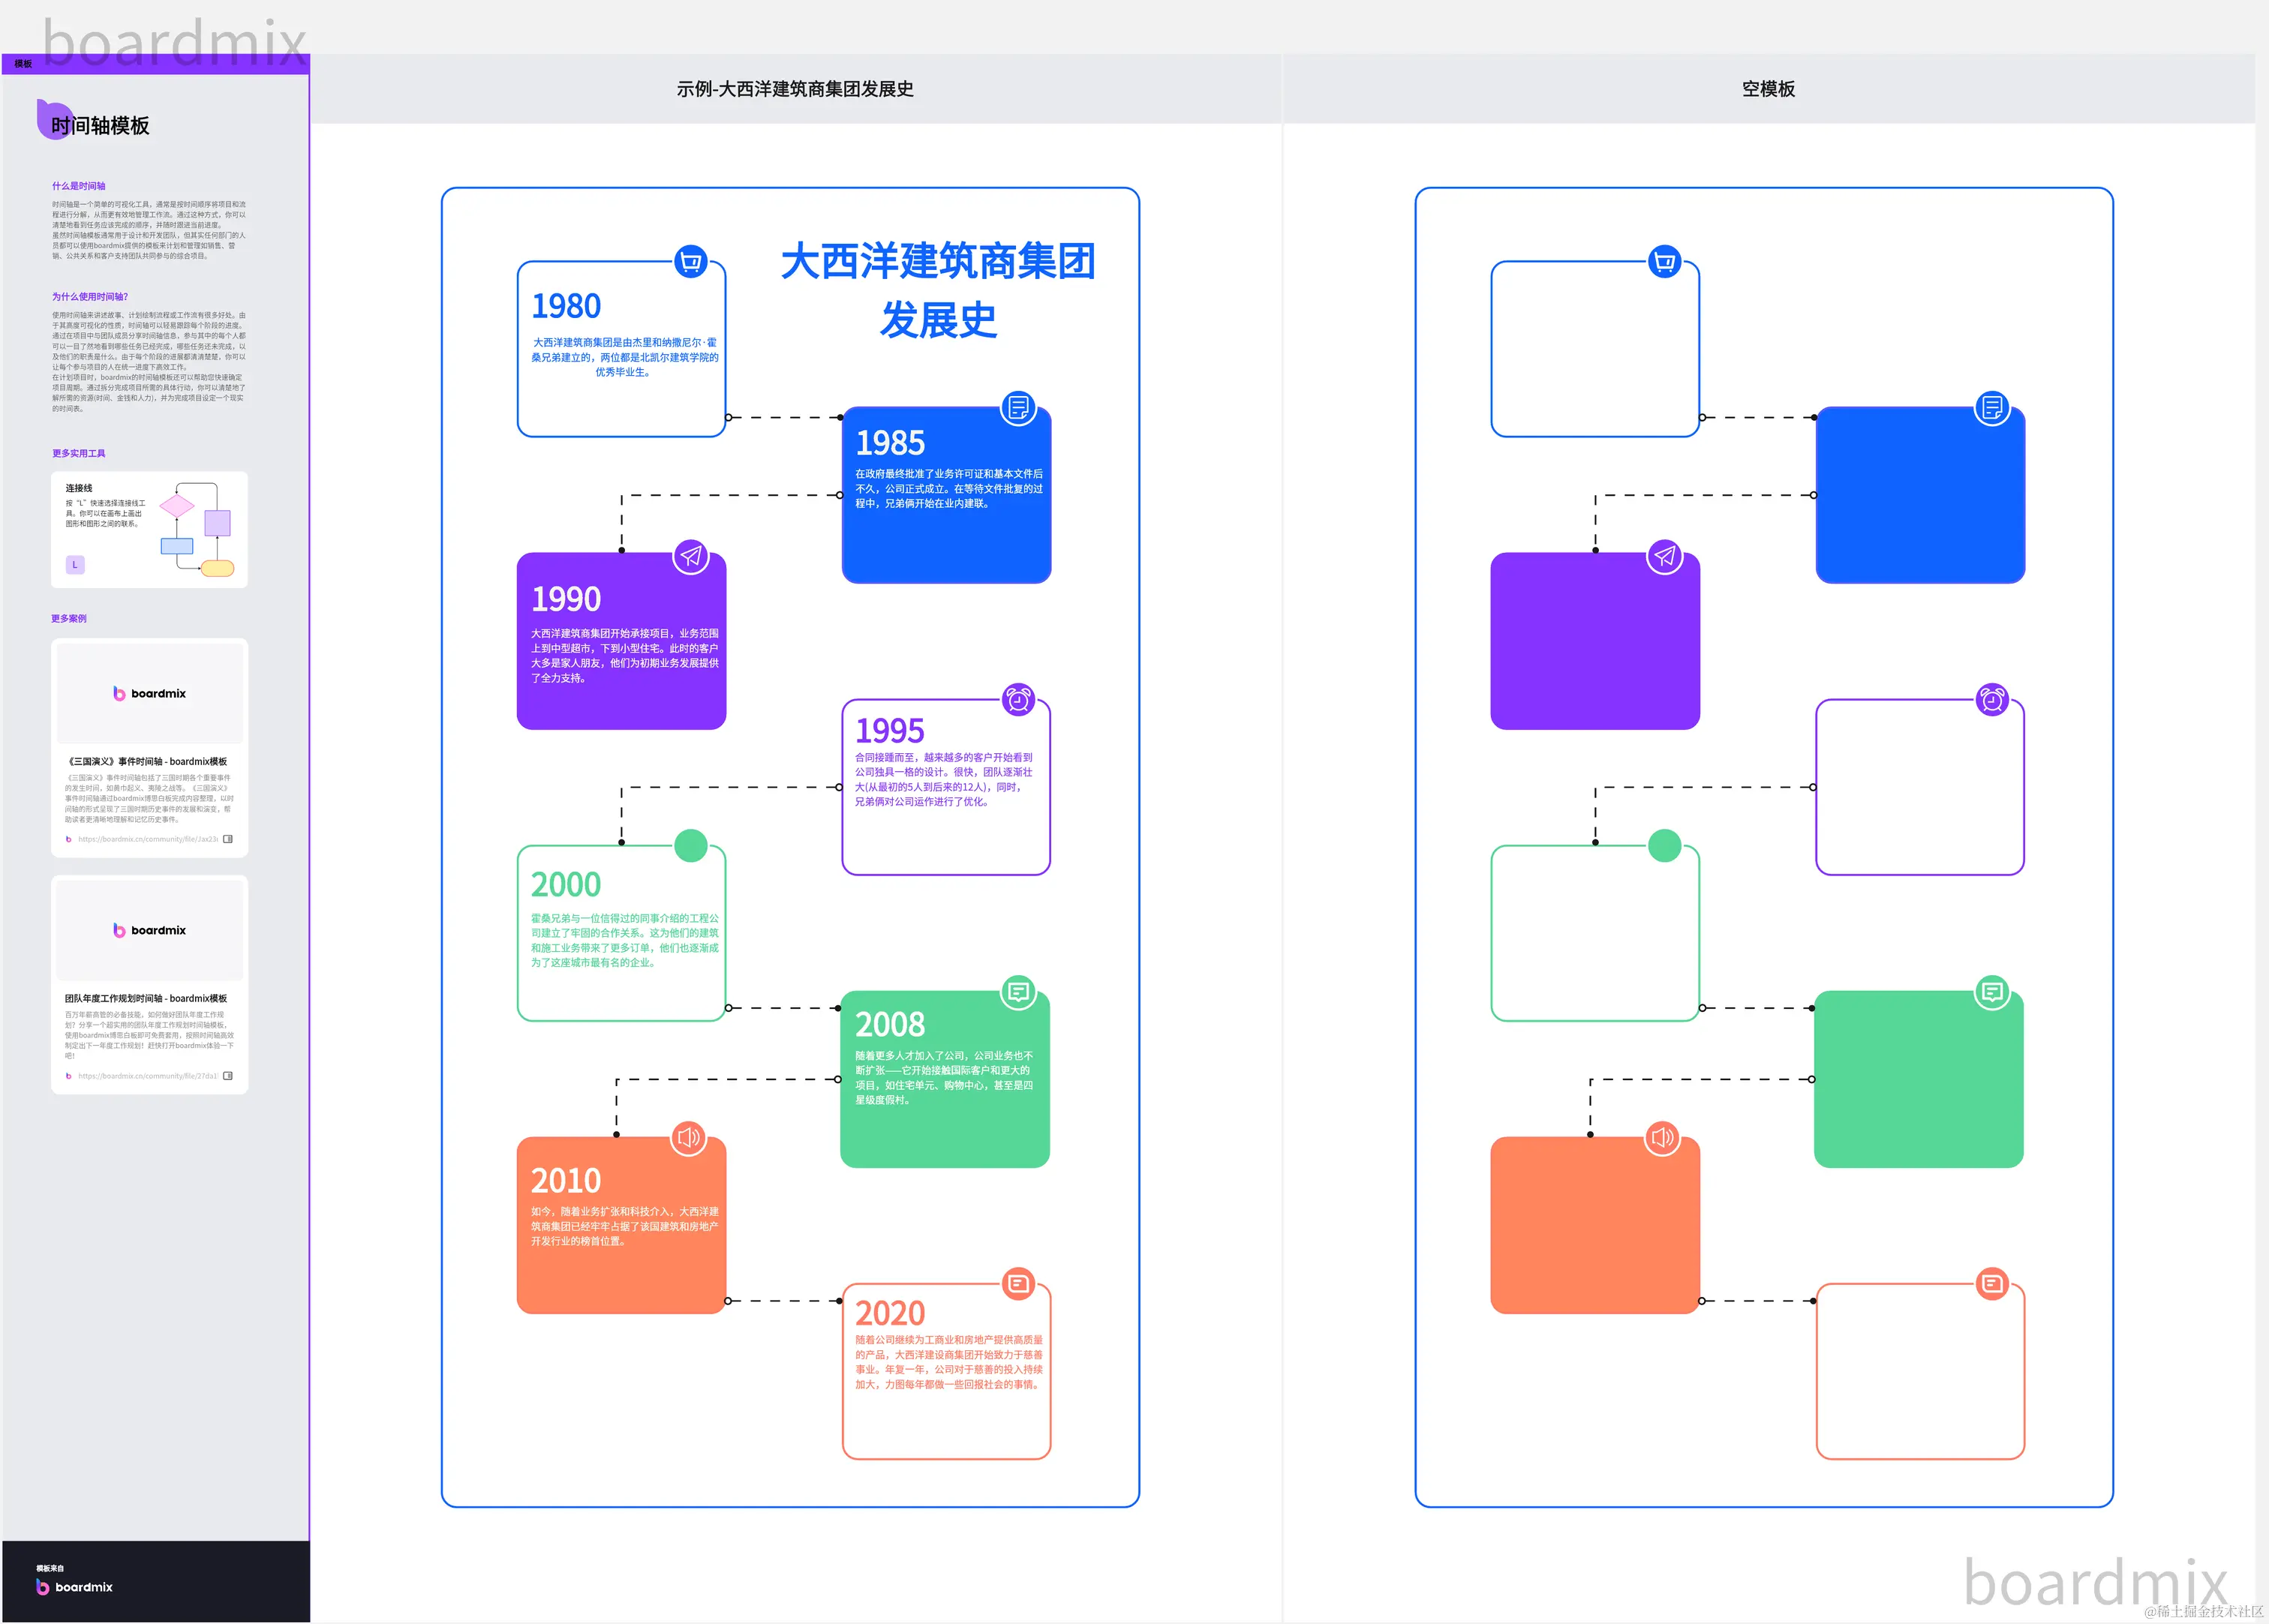The height and width of the screenshot is (1624, 2269).
Task: Click the purple L shortcut key icon
Action: pyautogui.click(x=75, y=565)
